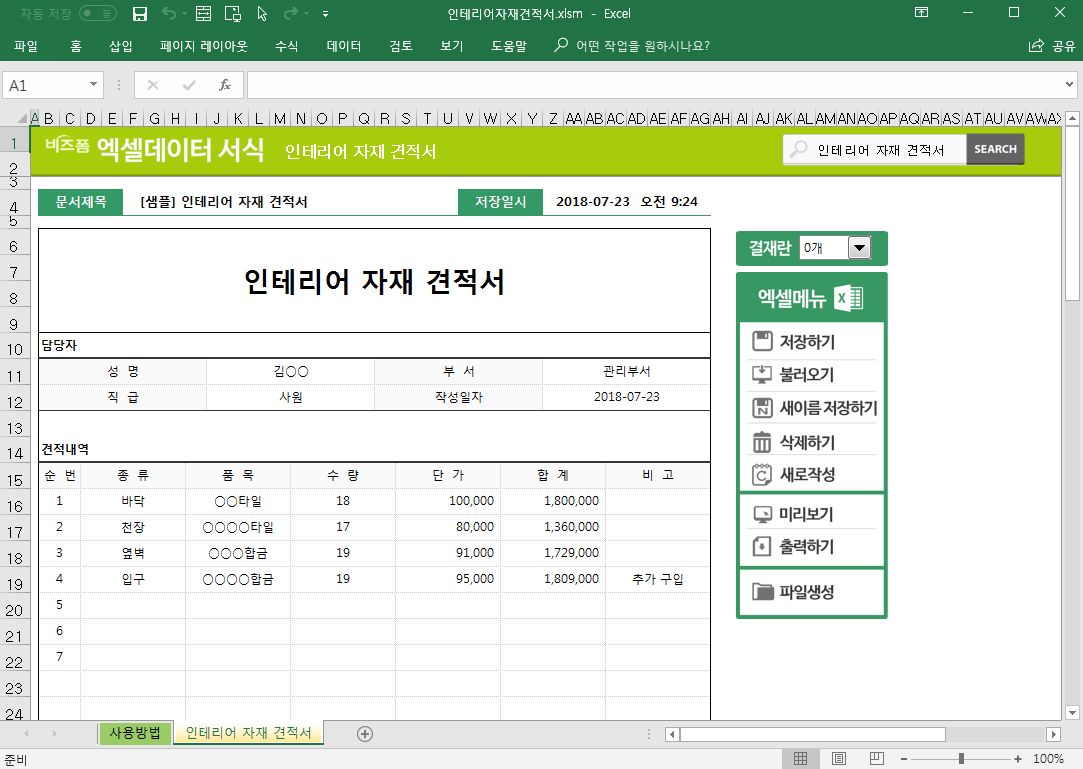The image size is (1083, 769).
Task: Click the 미리보기 preview button
Action: (806, 515)
